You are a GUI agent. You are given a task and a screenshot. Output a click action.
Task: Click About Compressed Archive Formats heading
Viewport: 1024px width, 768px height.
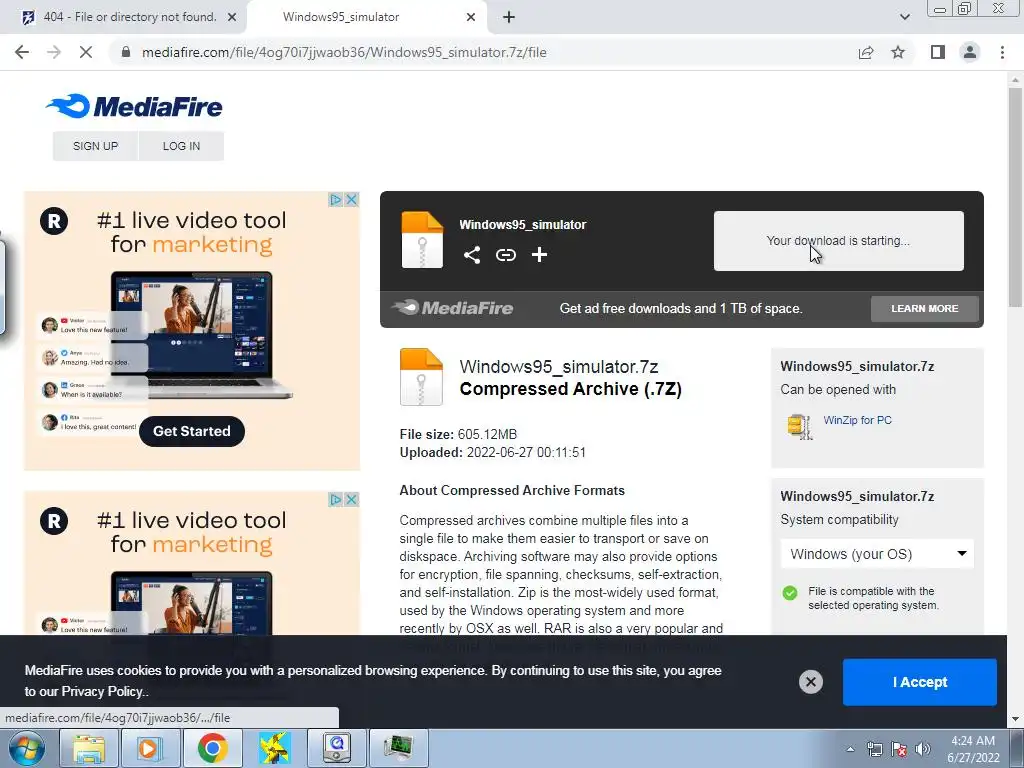point(512,490)
